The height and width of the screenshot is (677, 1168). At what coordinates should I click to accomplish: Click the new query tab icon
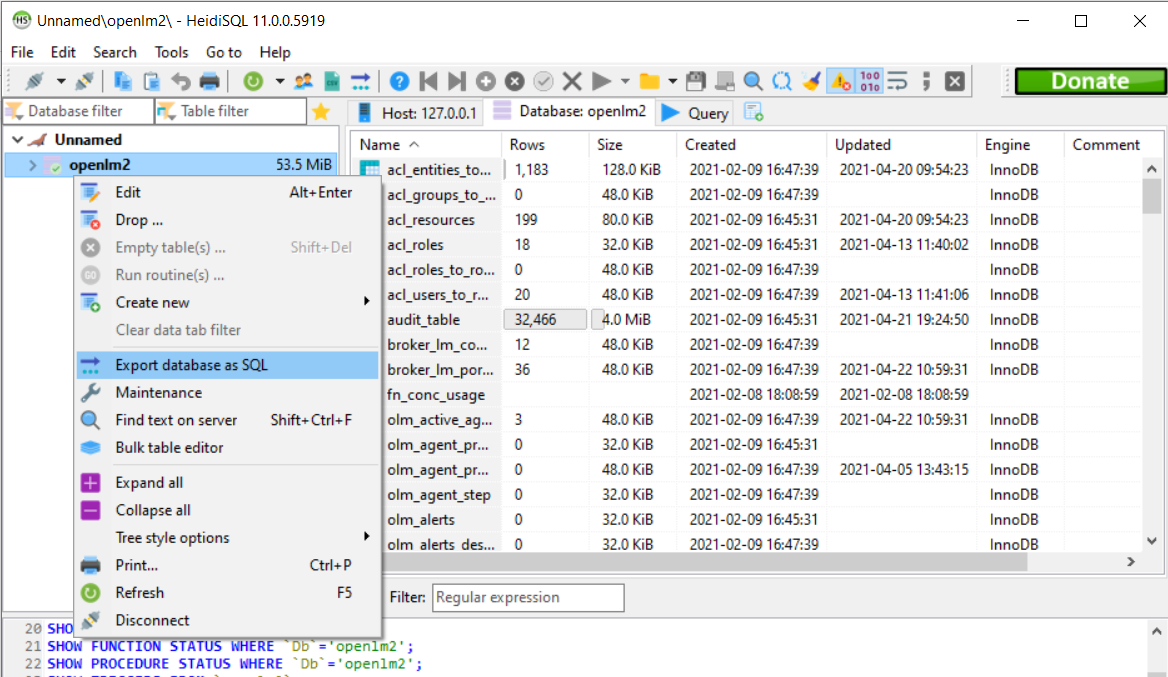coord(754,113)
